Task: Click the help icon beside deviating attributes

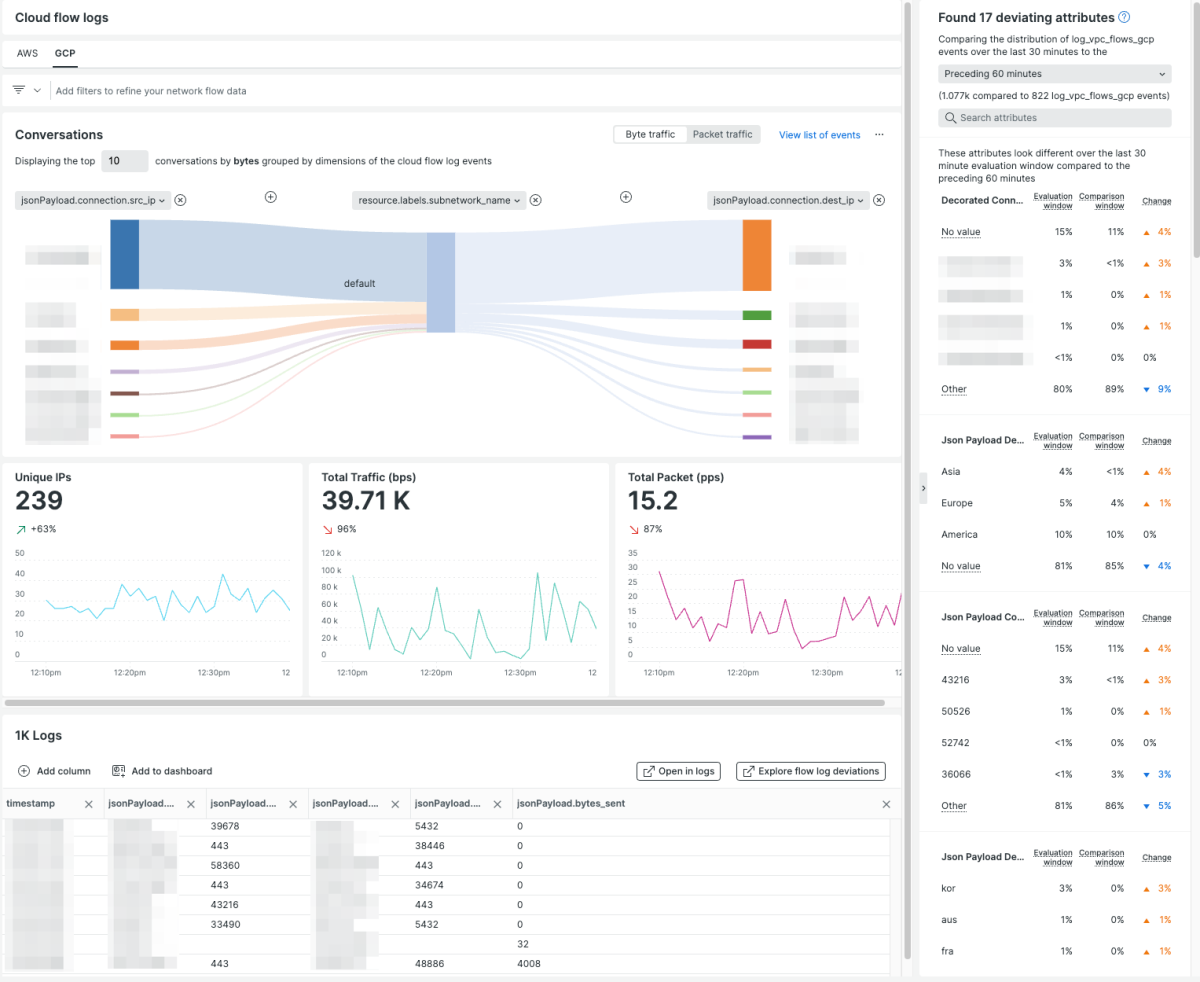Action: click(1124, 17)
